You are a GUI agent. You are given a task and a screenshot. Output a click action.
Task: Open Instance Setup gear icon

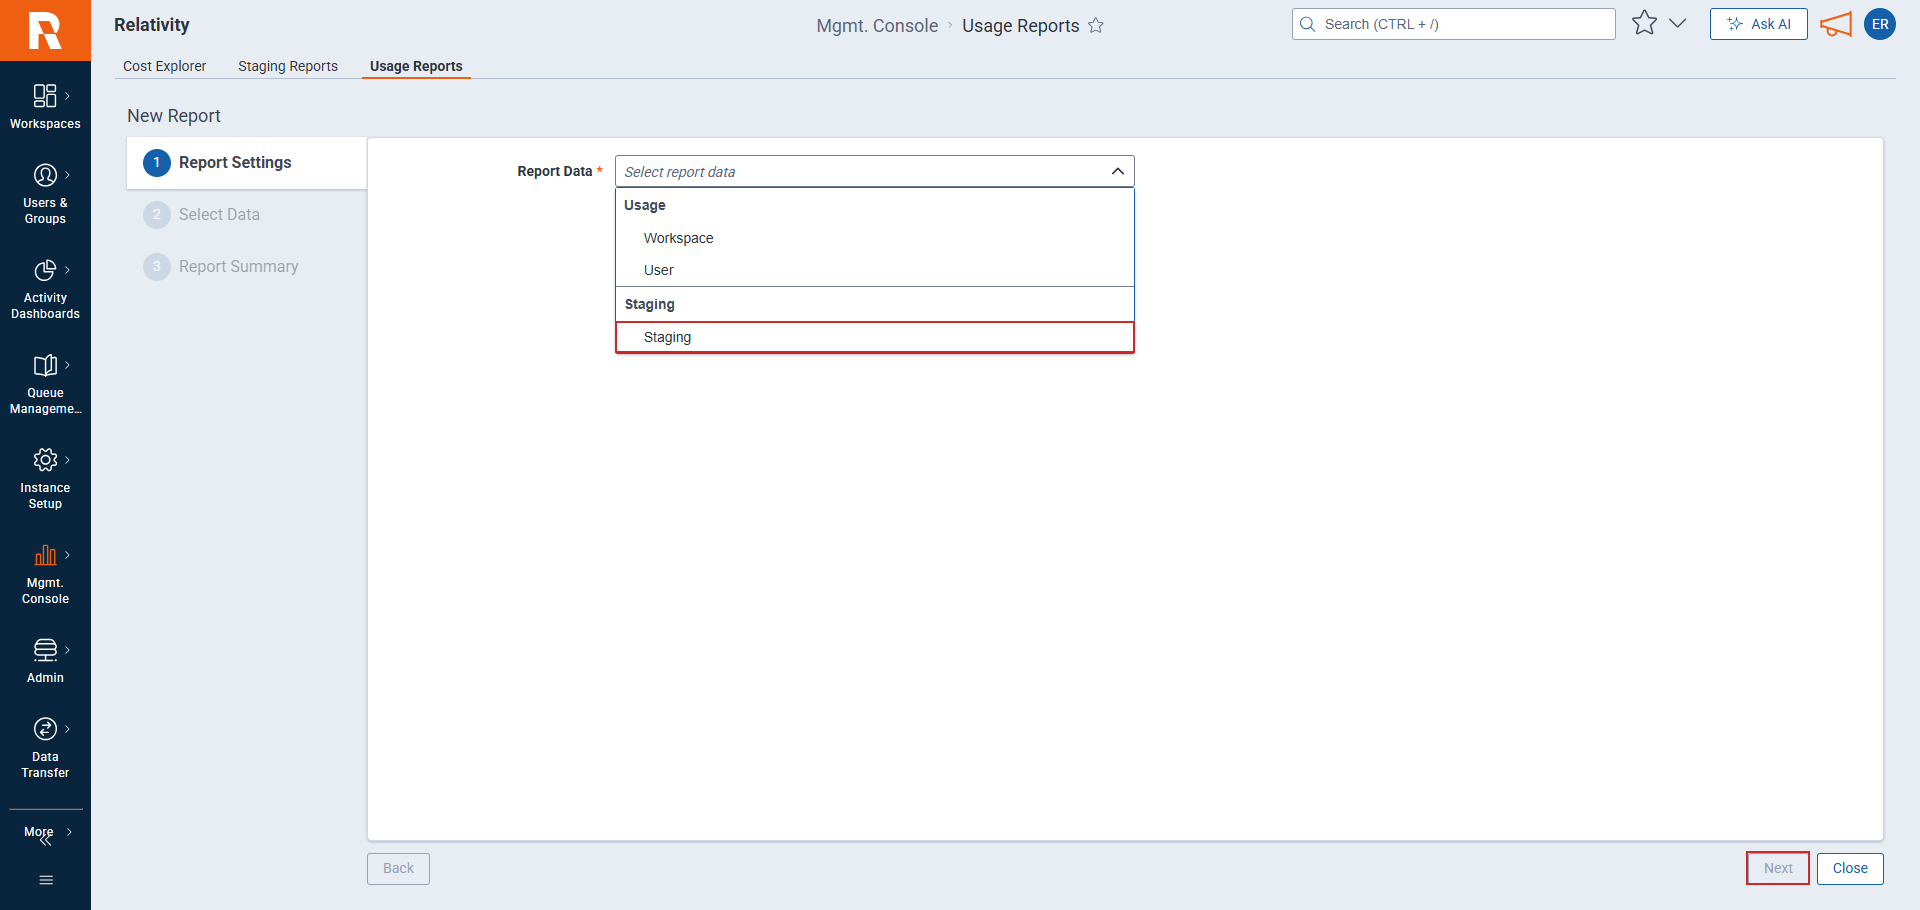(45, 460)
